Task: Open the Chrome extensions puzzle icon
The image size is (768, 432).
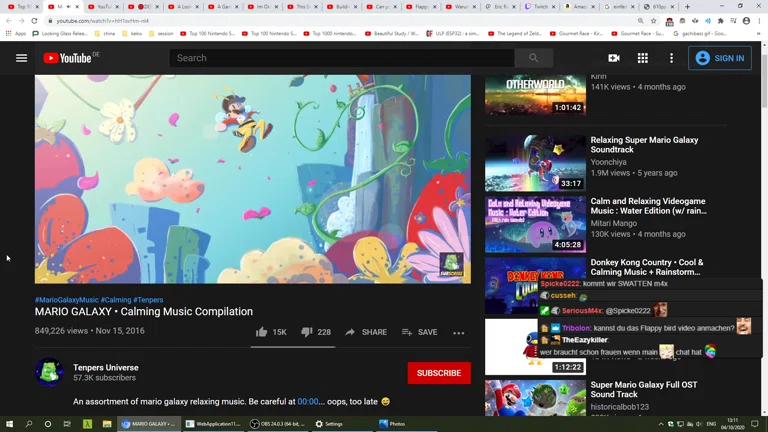Action: coord(720,21)
